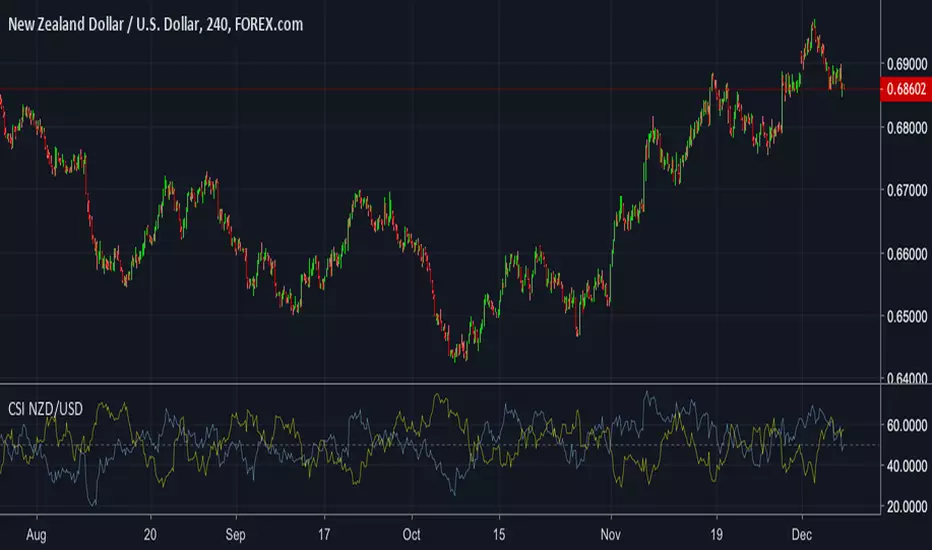The height and width of the screenshot is (550, 932).
Task: Click the Sep date label on time axis
Action: (235, 535)
